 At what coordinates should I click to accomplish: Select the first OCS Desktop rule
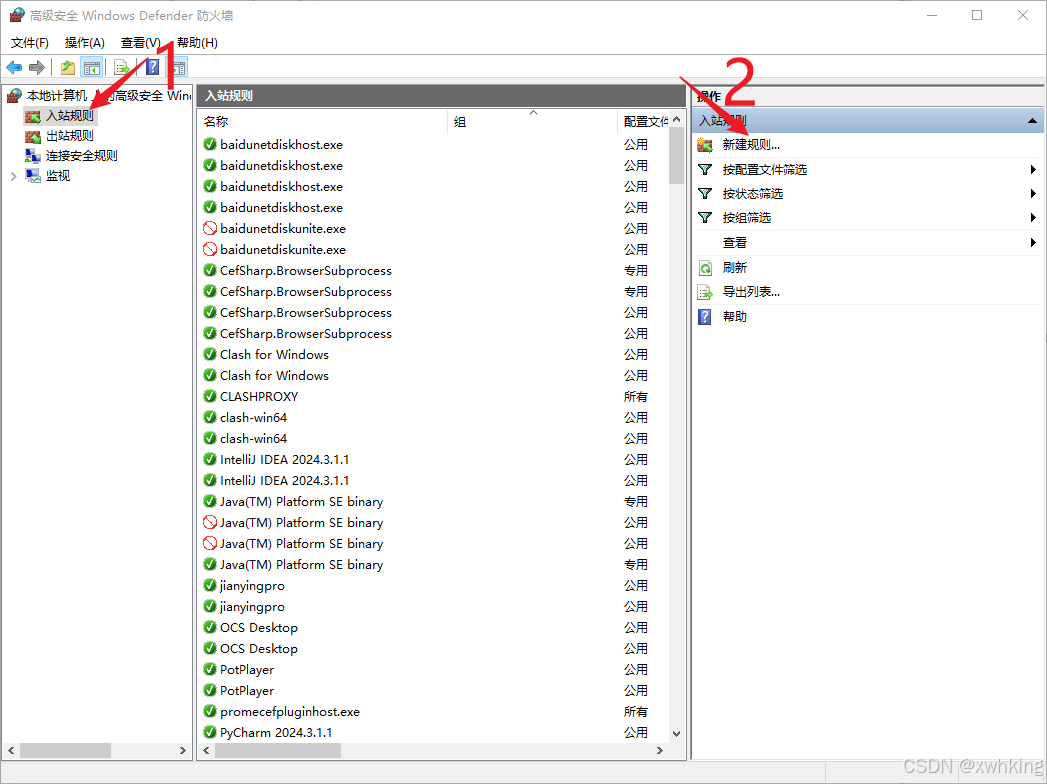(x=259, y=628)
